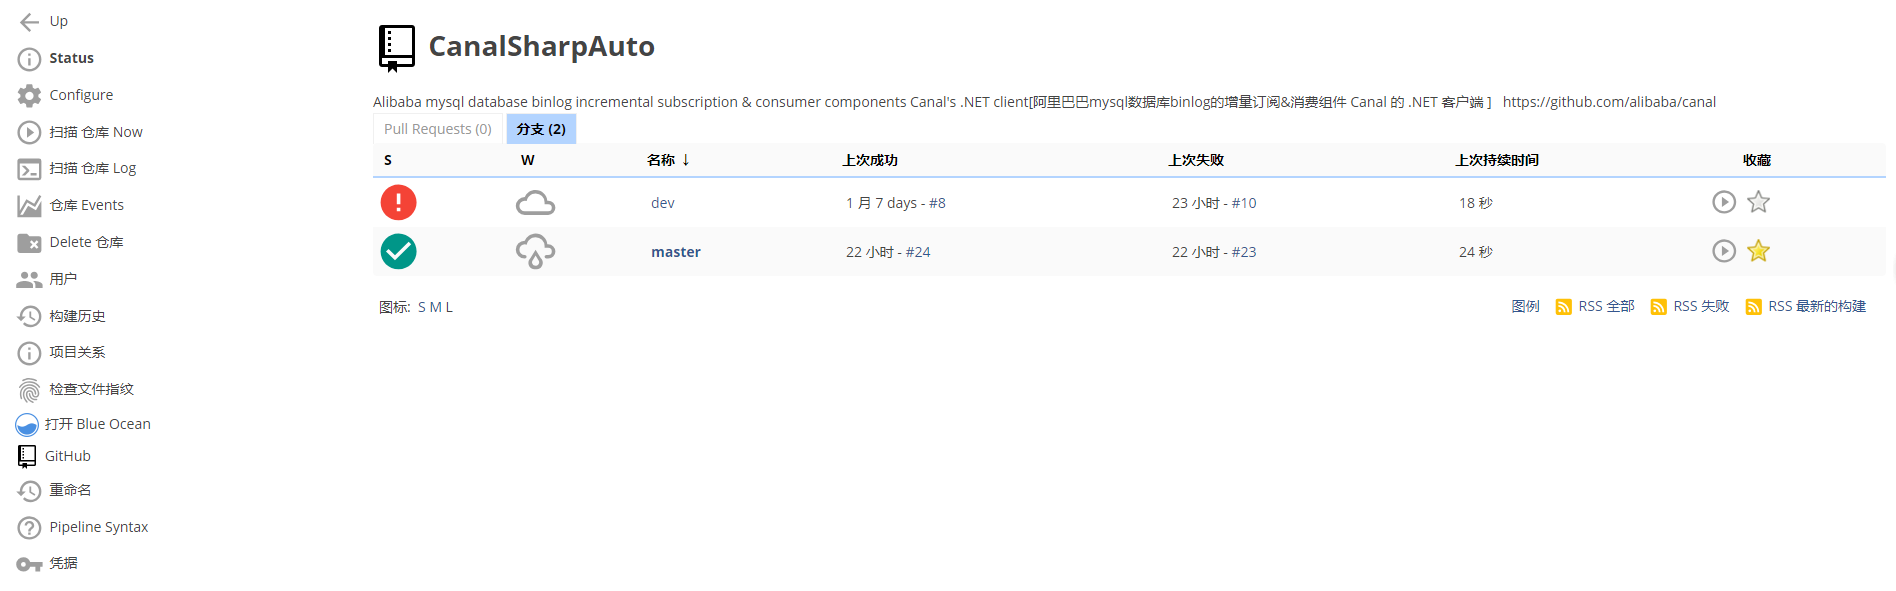Sort by the 名称 column header
The image size is (1896, 591).
[668, 160]
